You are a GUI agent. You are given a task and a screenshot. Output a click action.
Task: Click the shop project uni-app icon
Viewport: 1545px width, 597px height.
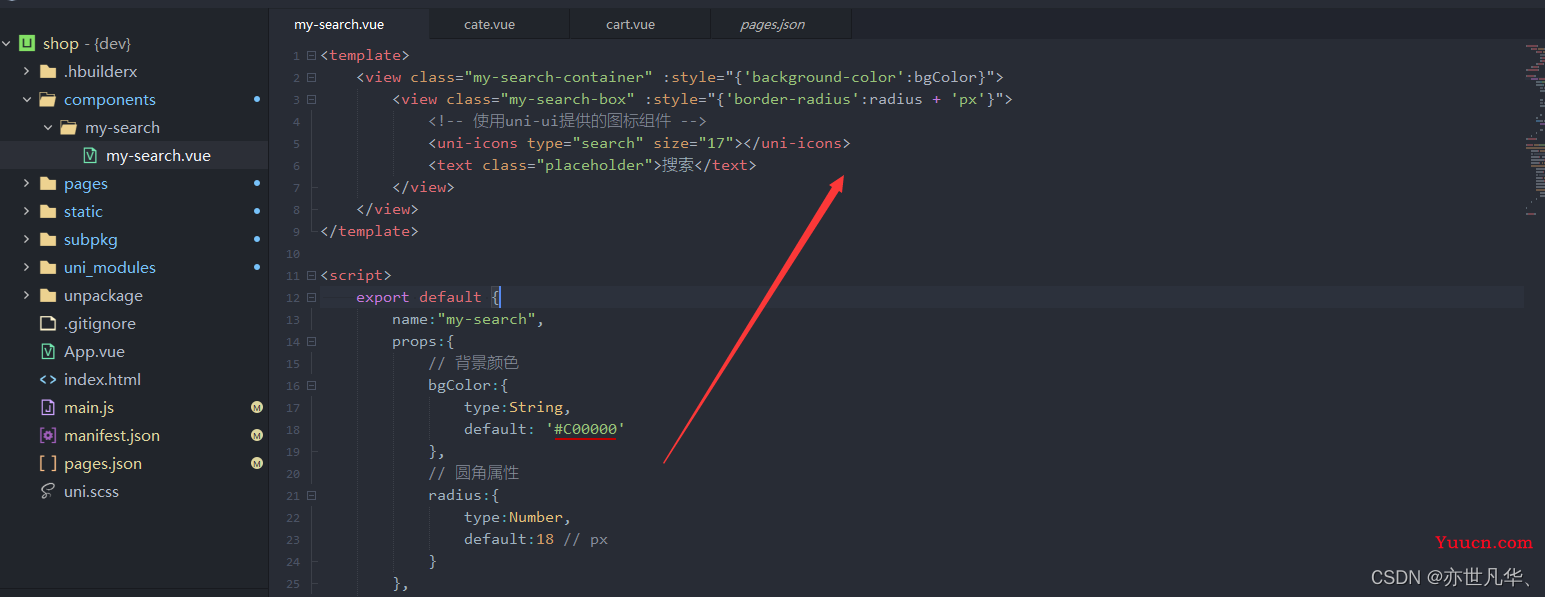pyautogui.click(x=27, y=43)
